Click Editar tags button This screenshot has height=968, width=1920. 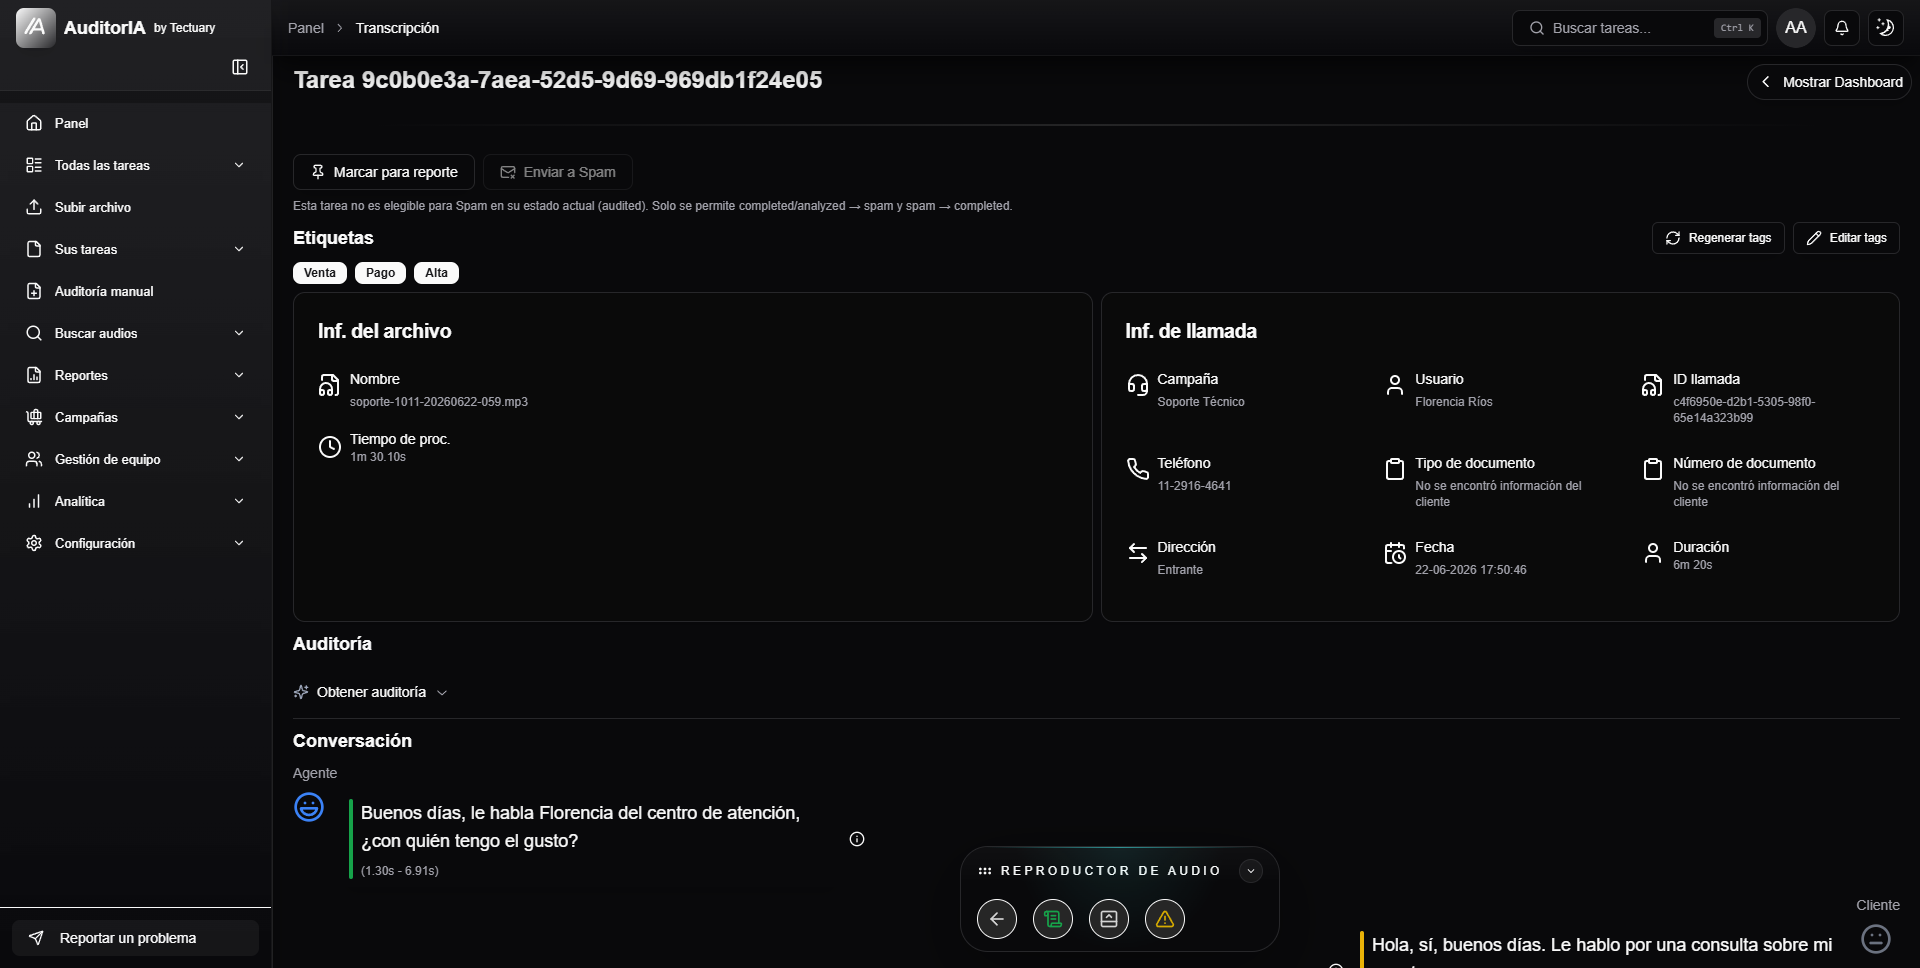click(1846, 238)
